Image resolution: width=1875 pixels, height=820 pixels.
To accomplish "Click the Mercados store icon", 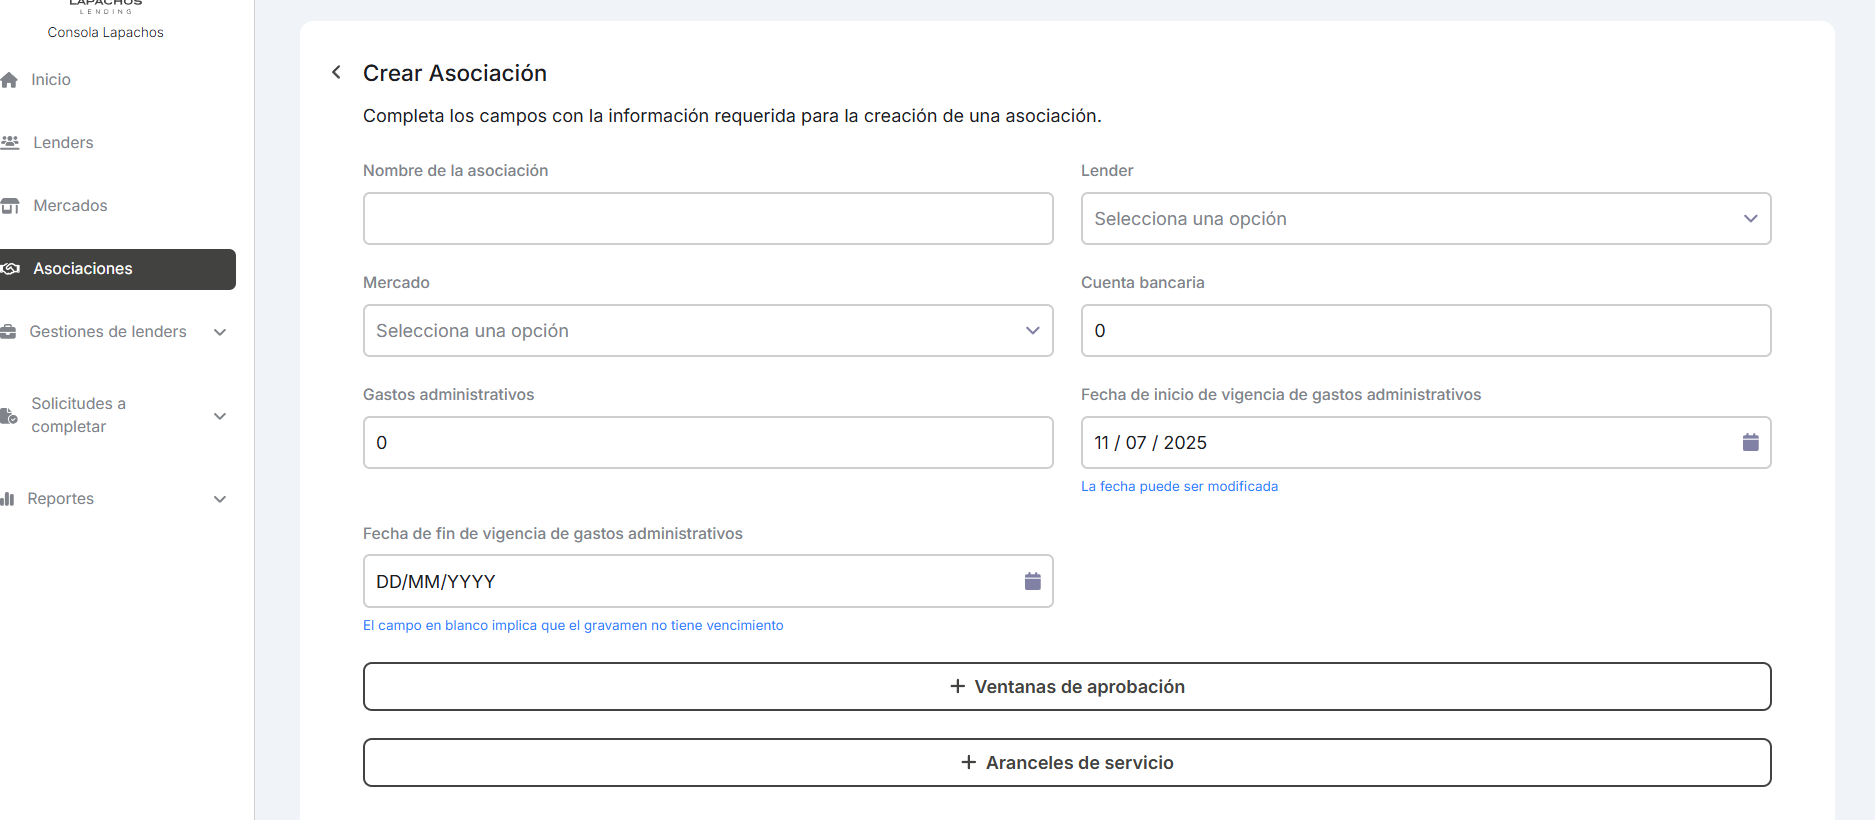I will [x=11, y=206].
